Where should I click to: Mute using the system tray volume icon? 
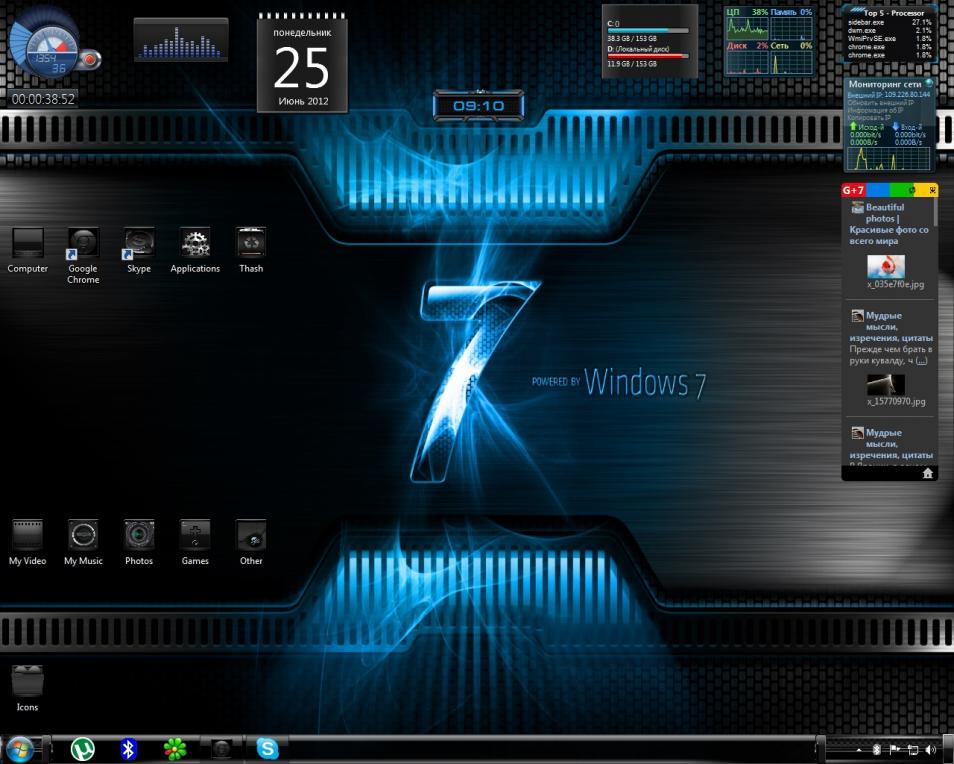931,749
